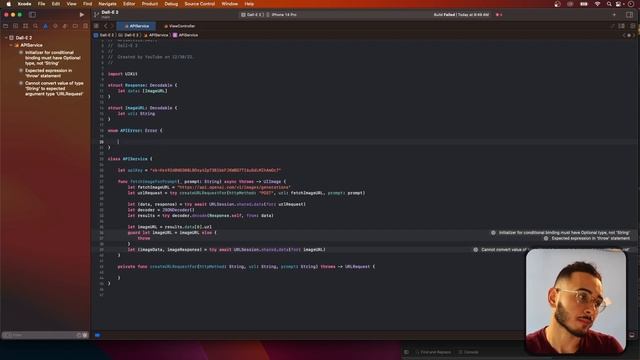
Task: Open the test navigator icon
Action: (x=55, y=26)
